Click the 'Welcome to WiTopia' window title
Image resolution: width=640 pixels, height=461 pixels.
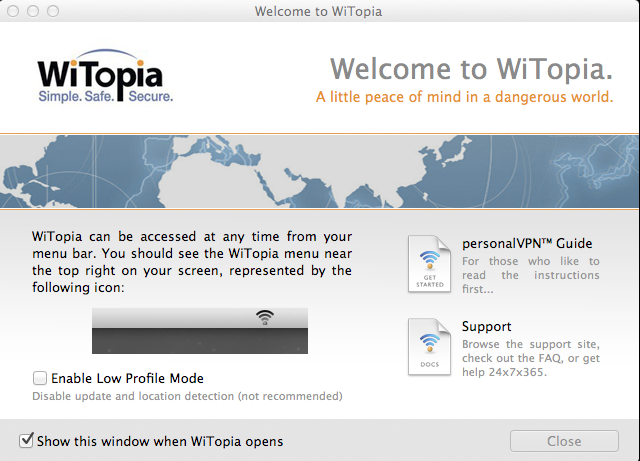coord(318,11)
